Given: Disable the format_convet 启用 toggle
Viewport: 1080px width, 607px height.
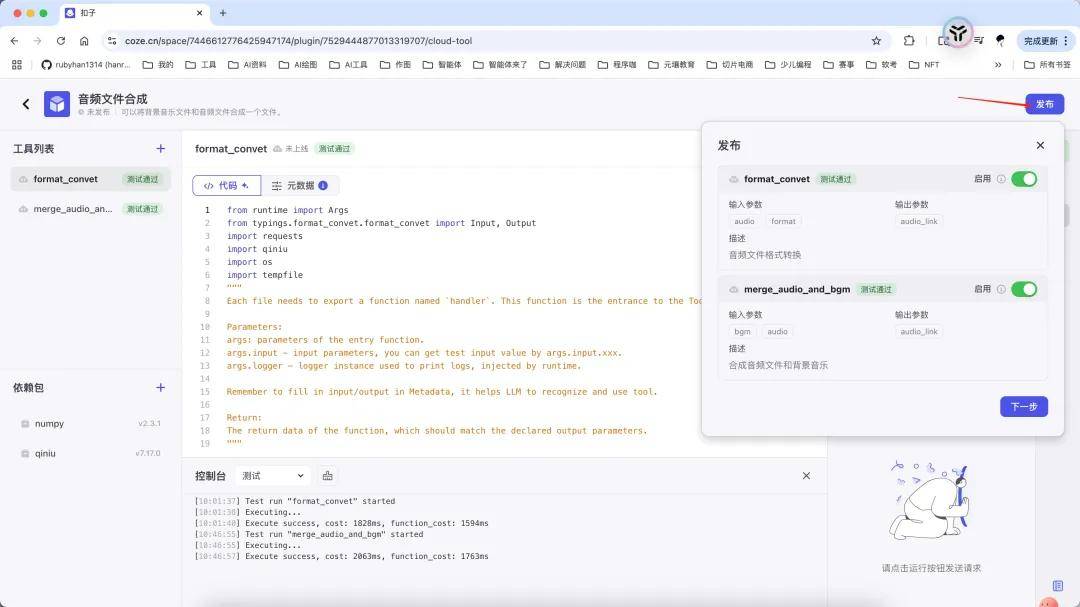Looking at the screenshot, I should (1024, 179).
